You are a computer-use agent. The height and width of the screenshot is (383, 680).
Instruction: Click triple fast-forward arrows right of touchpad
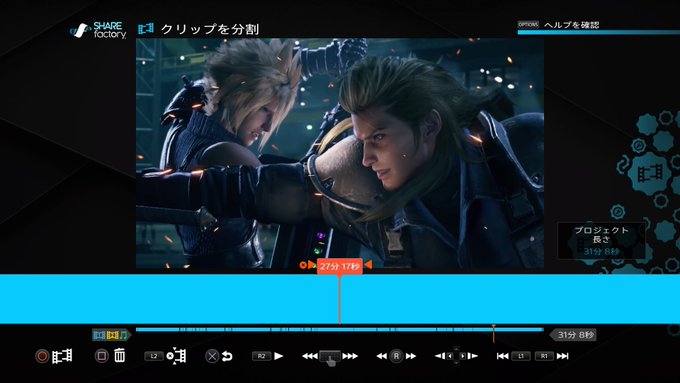pyautogui.click(x=350, y=356)
